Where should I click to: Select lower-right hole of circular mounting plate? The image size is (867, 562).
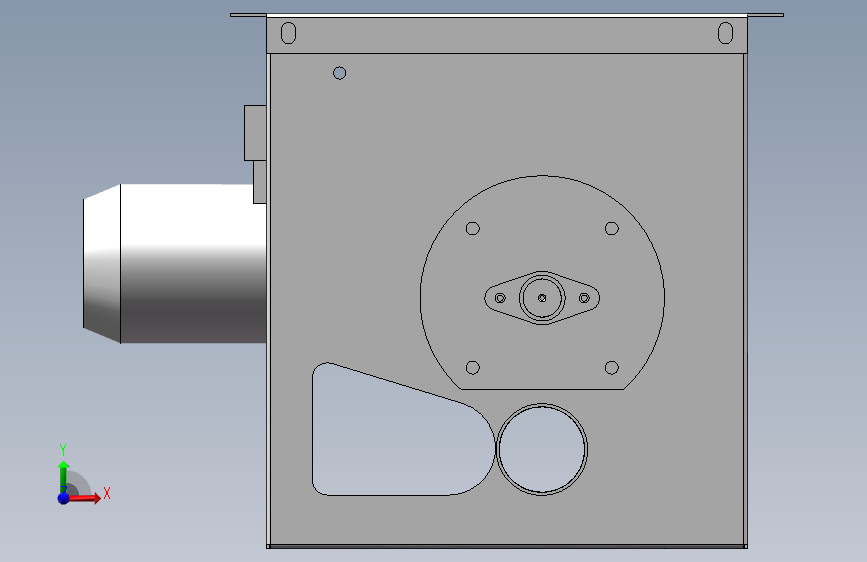pyautogui.click(x=612, y=368)
